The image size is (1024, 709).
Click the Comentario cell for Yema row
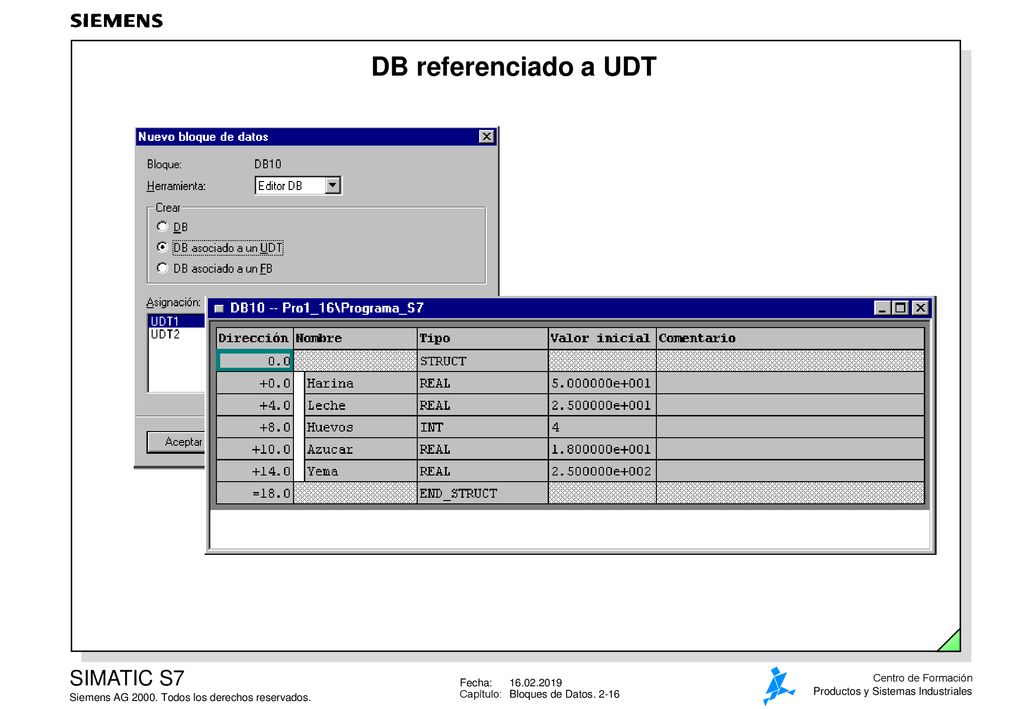coord(790,471)
